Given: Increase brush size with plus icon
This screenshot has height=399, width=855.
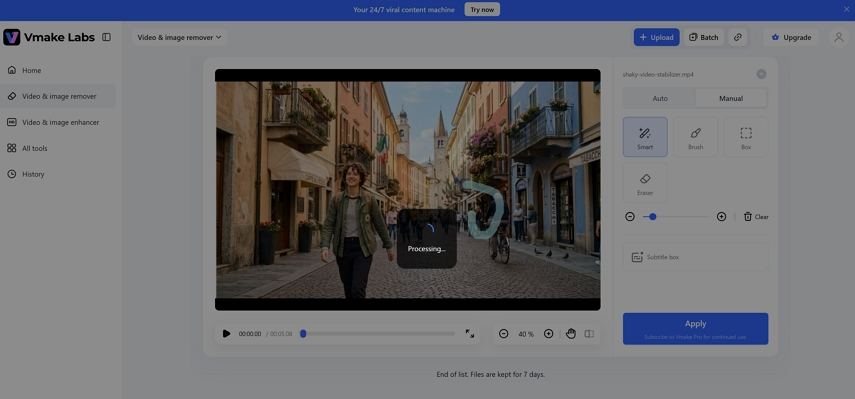Looking at the screenshot, I should (x=721, y=217).
